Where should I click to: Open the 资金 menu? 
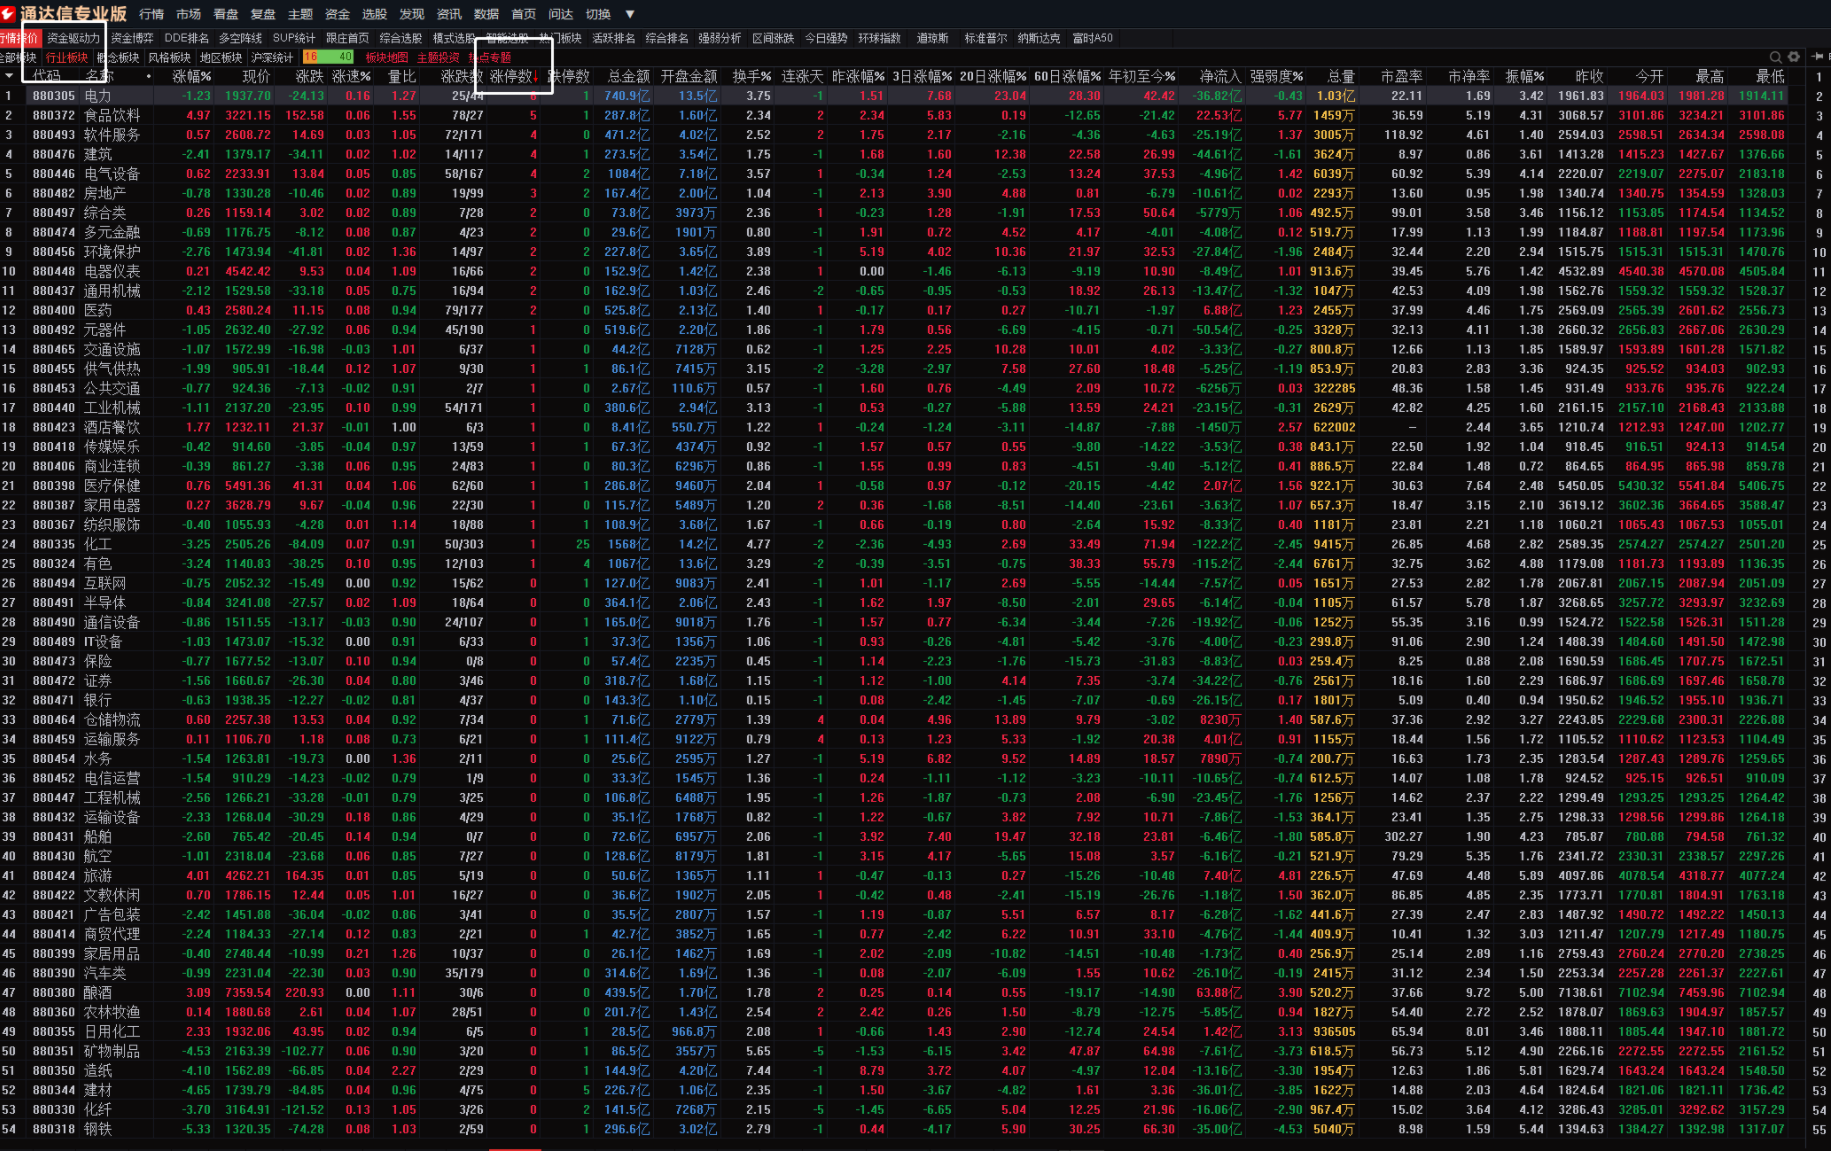(x=338, y=14)
